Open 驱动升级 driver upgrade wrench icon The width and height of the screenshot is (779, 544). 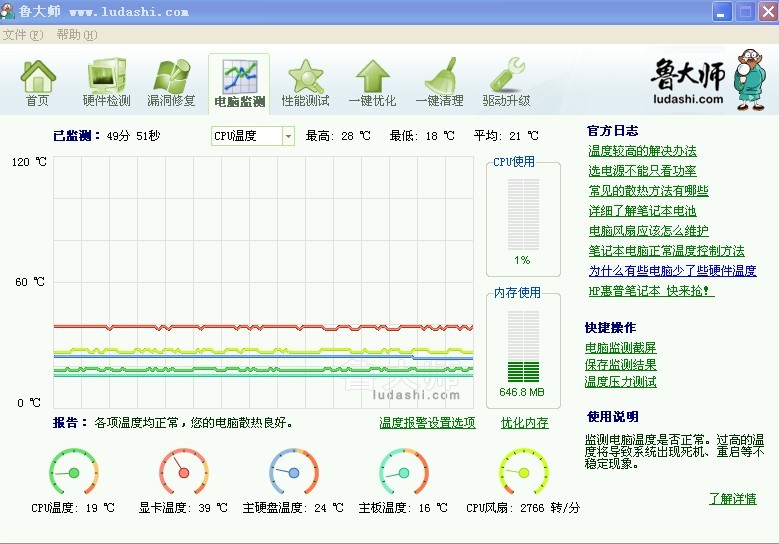coord(506,83)
